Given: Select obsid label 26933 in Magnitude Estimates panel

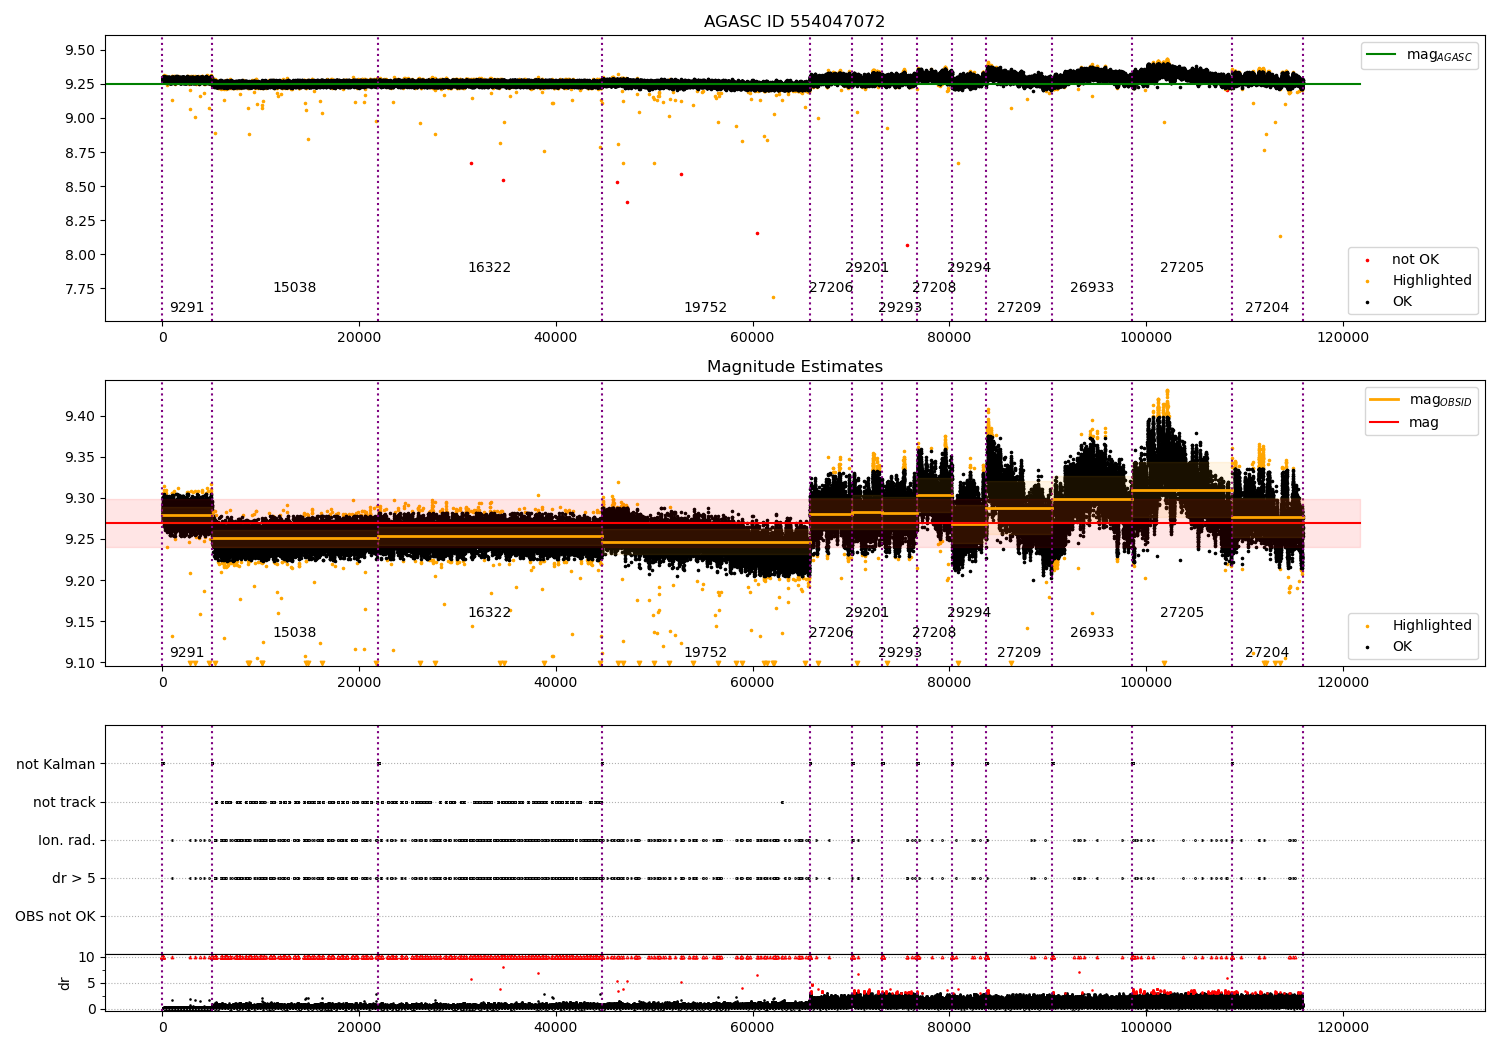Looking at the screenshot, I should (x=1092, y=633).
